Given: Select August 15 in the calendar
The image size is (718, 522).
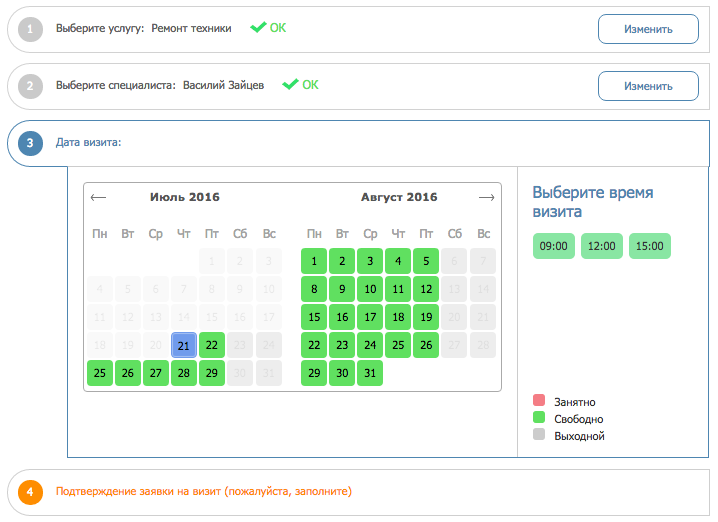Looking at the screenshot, I should pos(314,317).
